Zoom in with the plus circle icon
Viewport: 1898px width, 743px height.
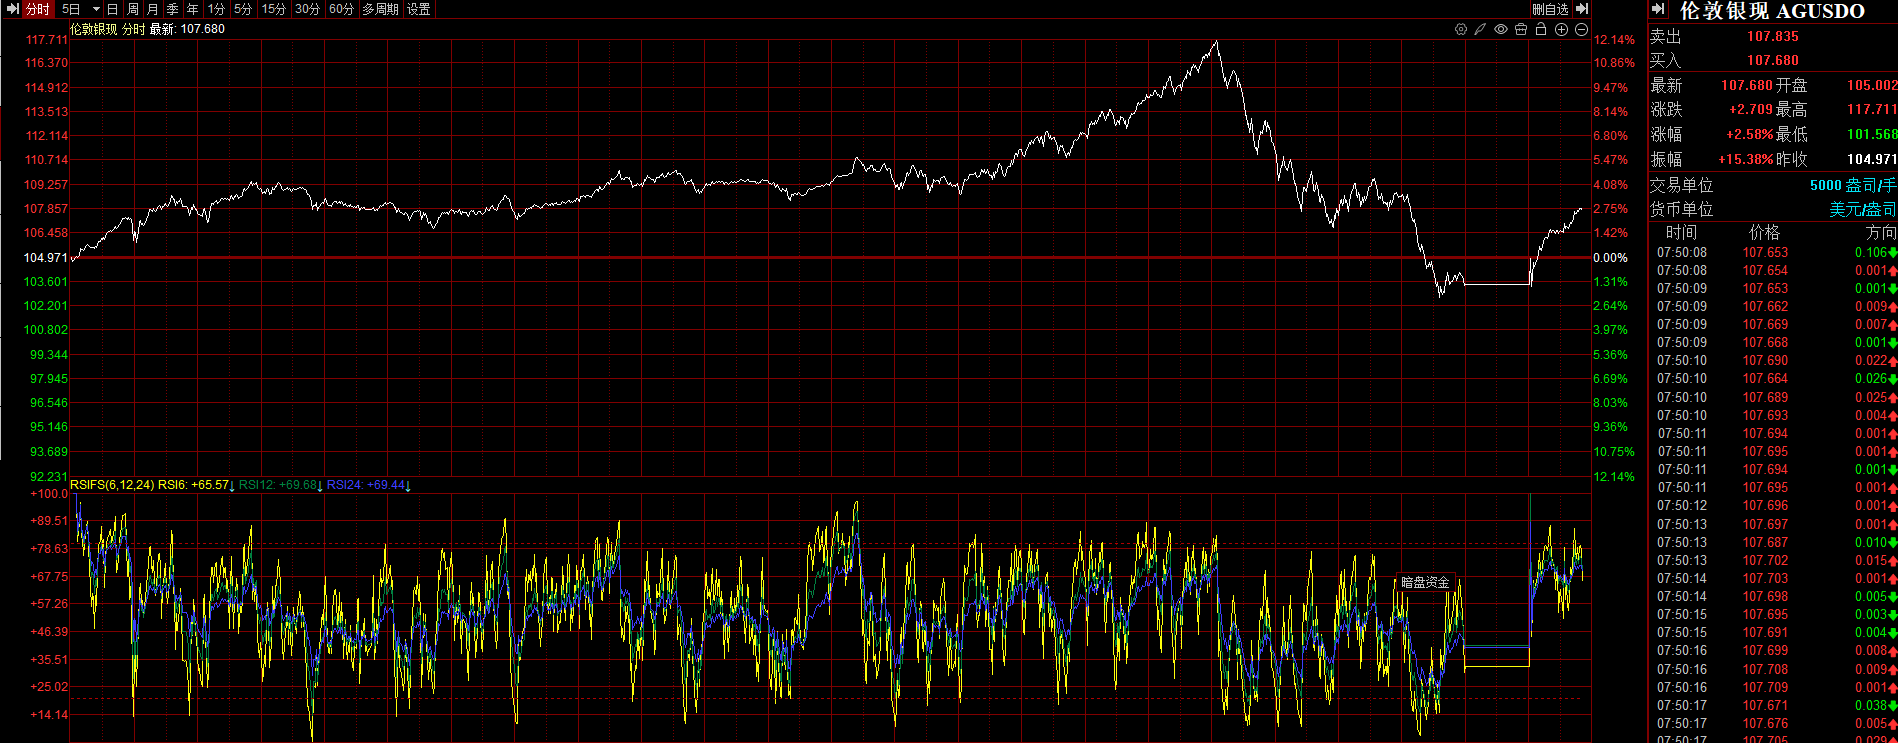click(1561, 30)
